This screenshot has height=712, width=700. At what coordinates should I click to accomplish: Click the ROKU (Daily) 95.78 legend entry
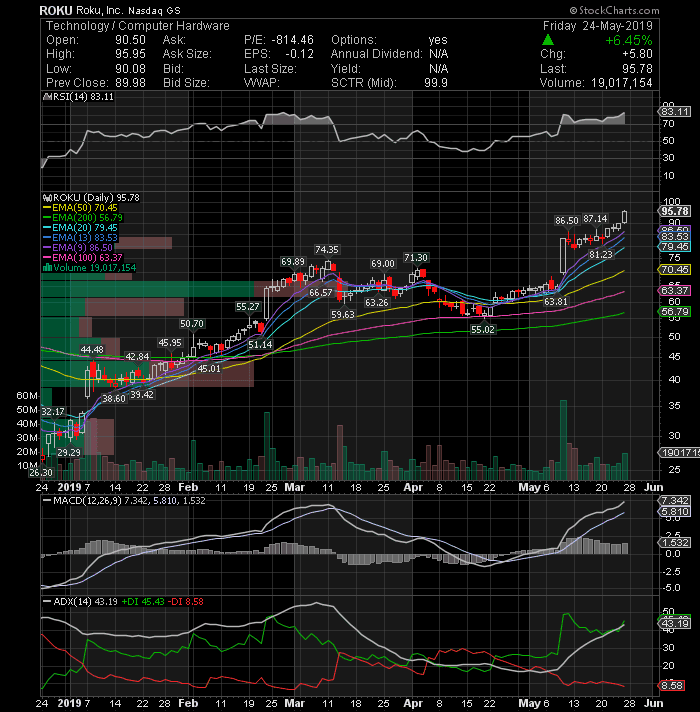91,198
